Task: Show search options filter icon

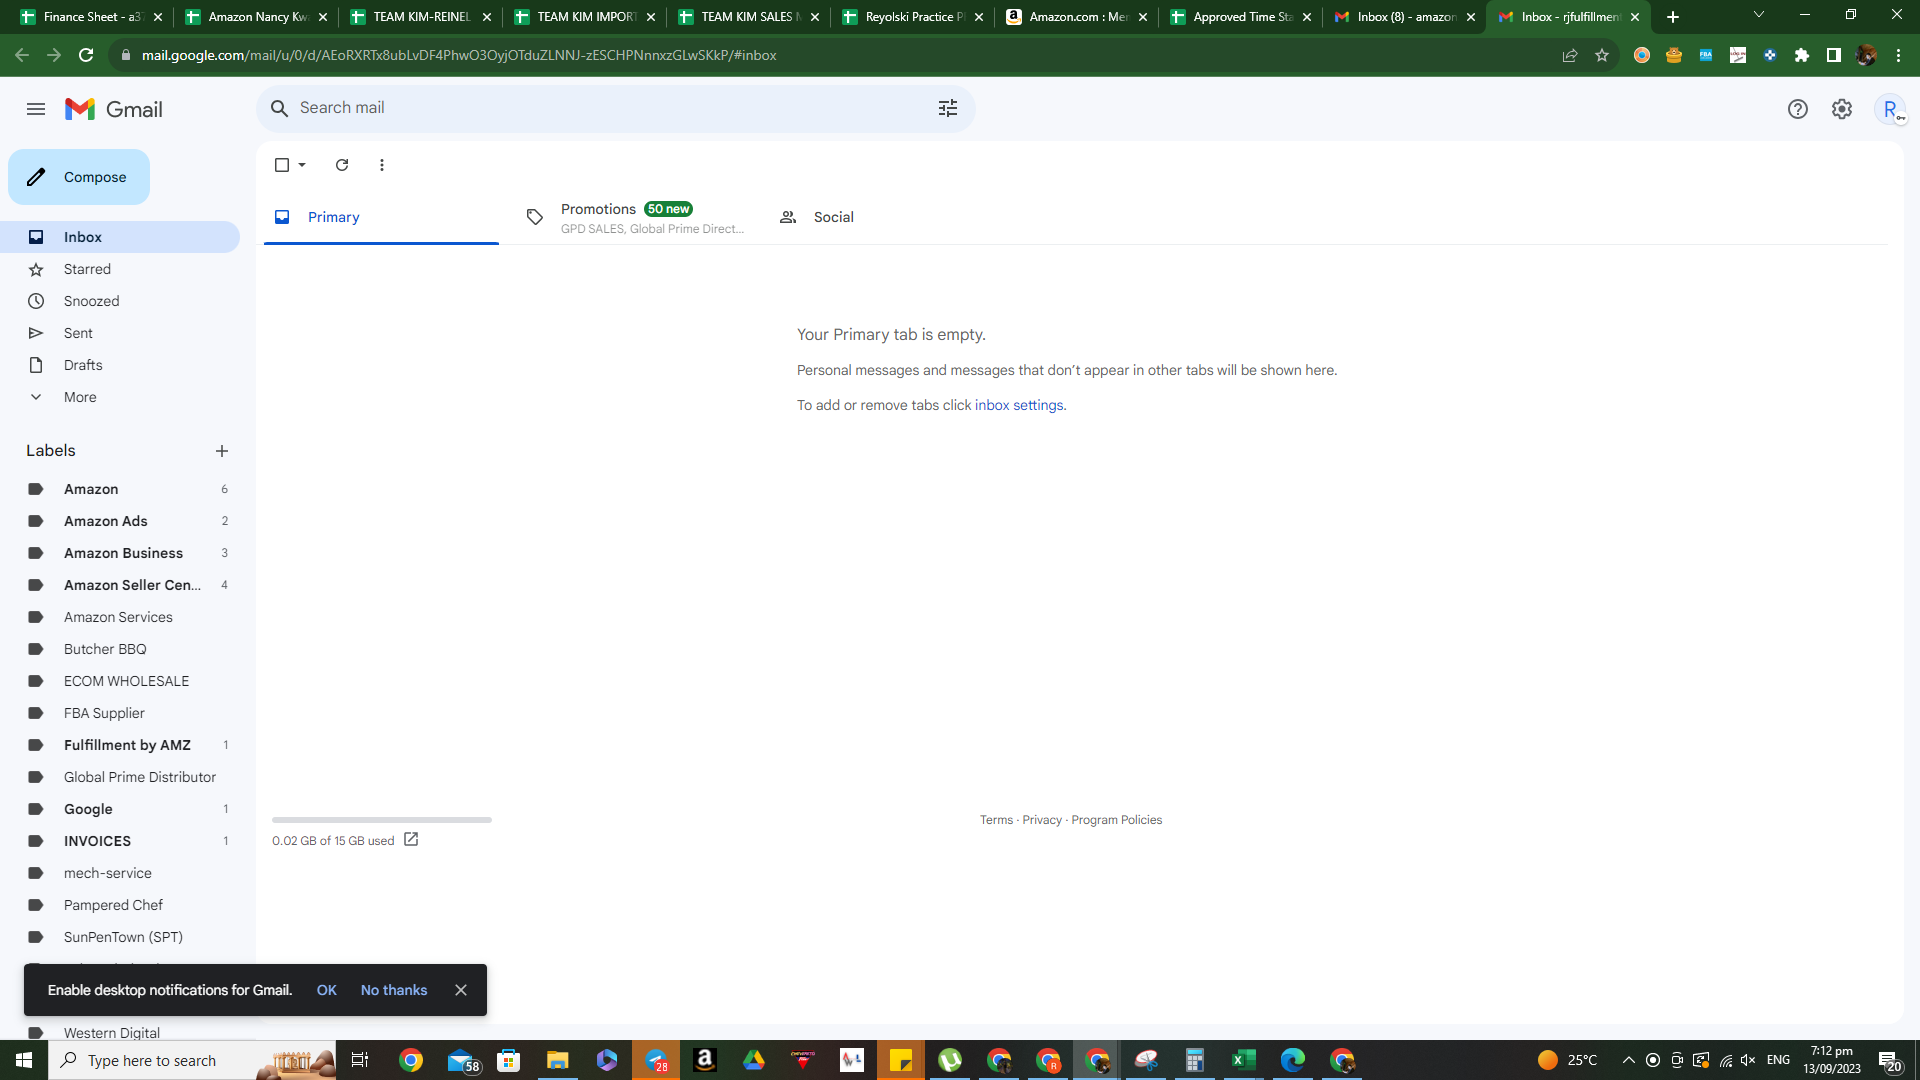Action: (948, 108)
